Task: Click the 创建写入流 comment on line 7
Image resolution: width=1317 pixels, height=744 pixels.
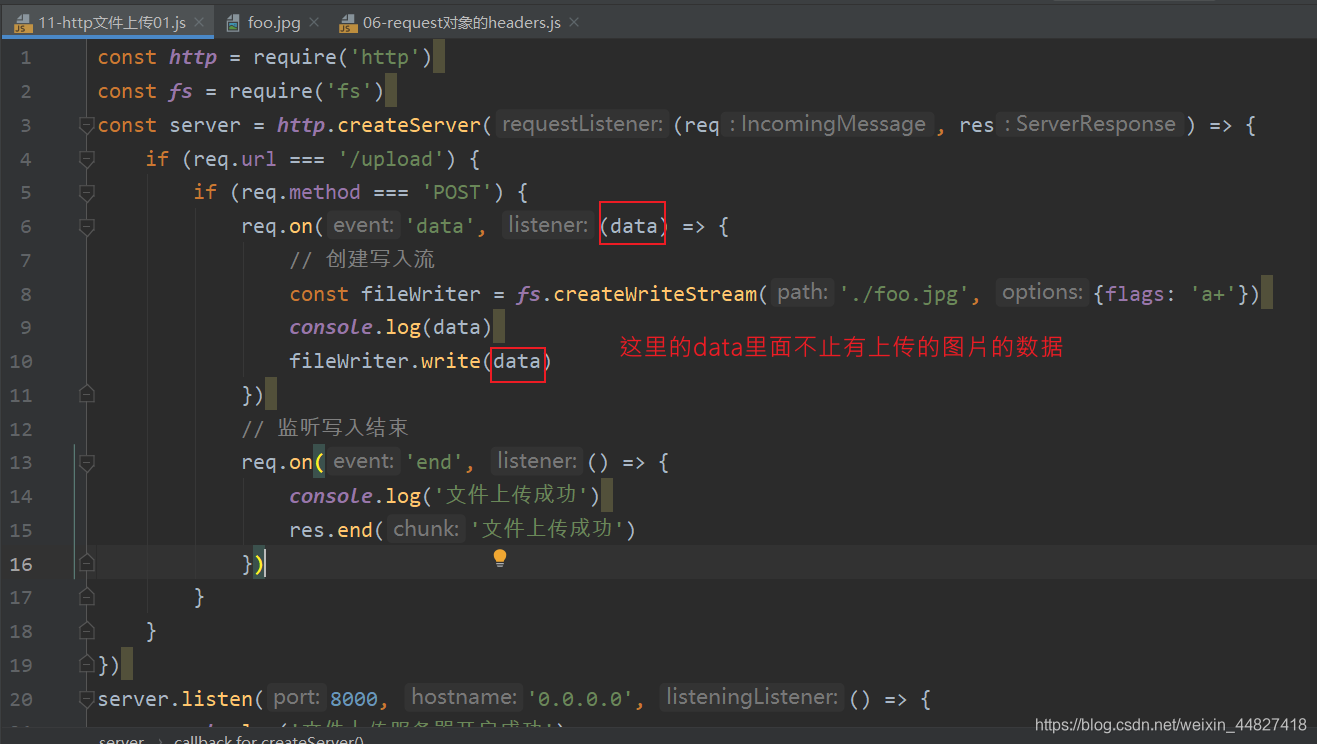Action: (362, 260)
